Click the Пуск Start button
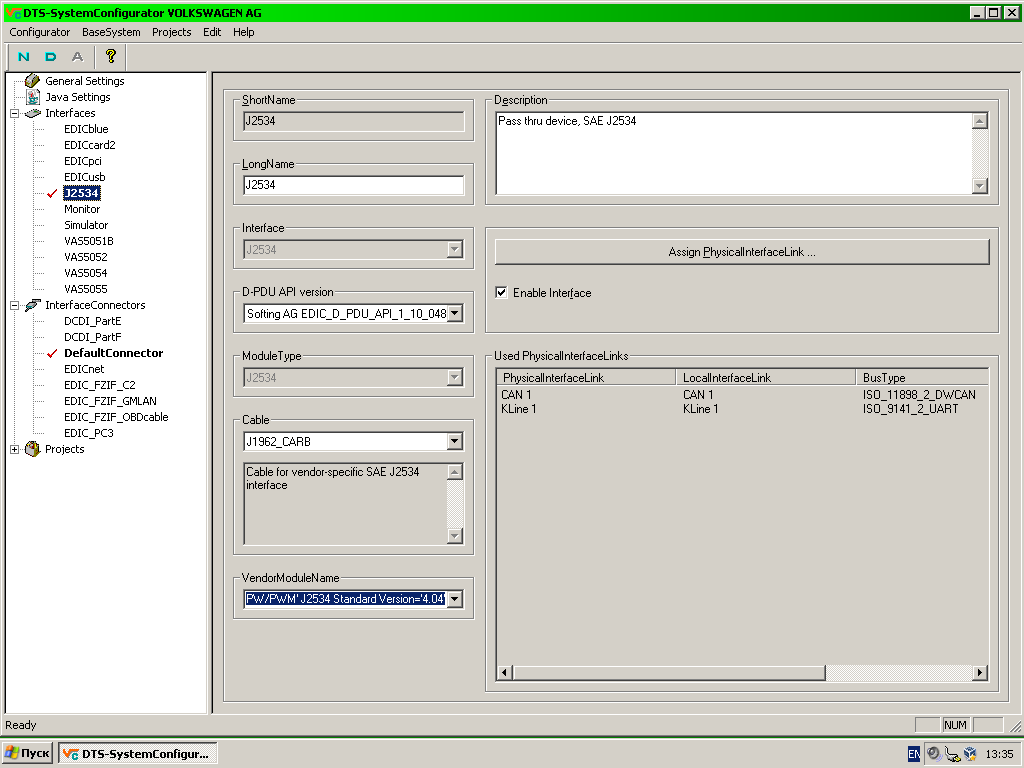 [27, 753]
